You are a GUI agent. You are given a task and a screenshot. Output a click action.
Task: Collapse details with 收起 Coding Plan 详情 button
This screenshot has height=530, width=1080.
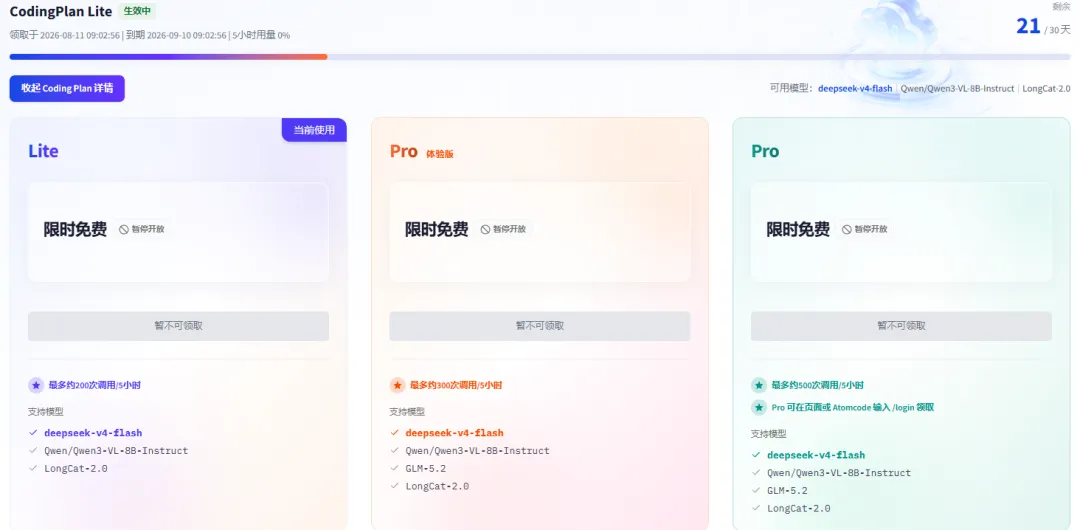point(67,88)
